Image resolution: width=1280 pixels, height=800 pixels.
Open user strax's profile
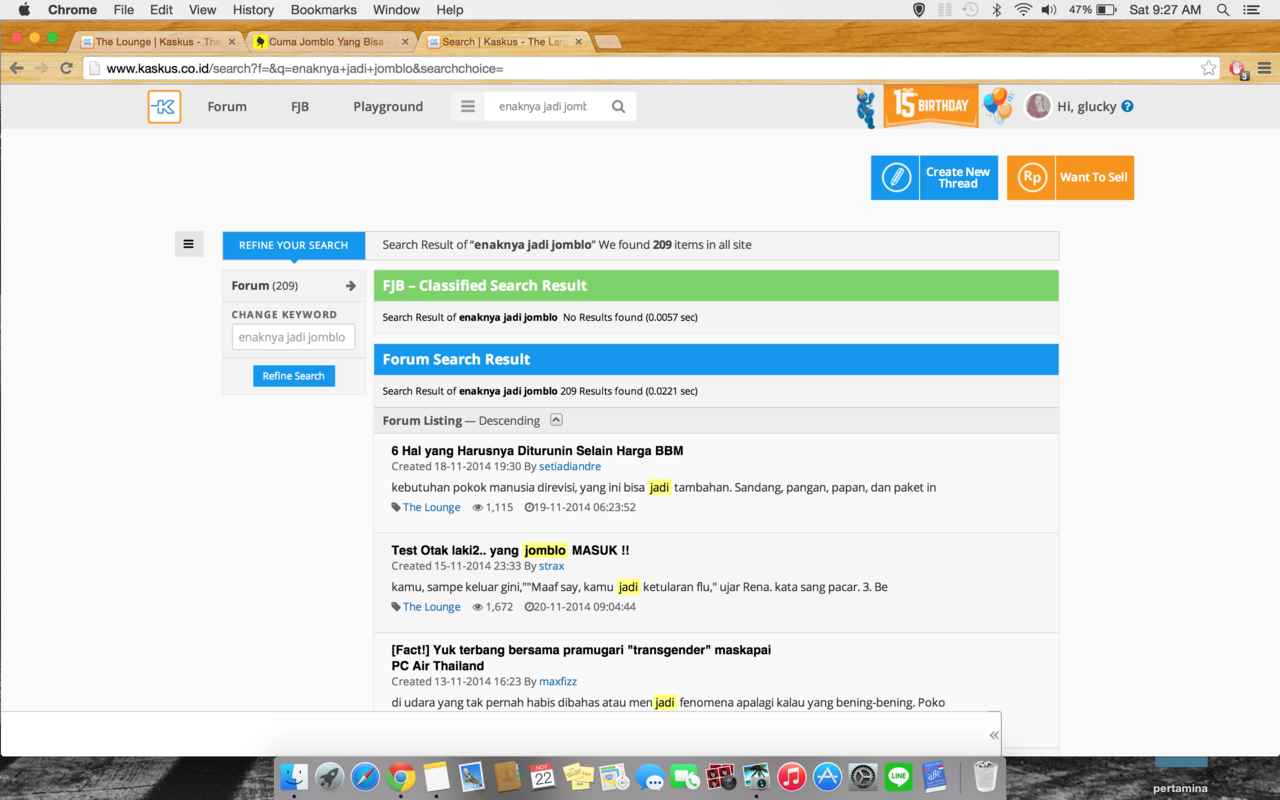click(552, 566)
